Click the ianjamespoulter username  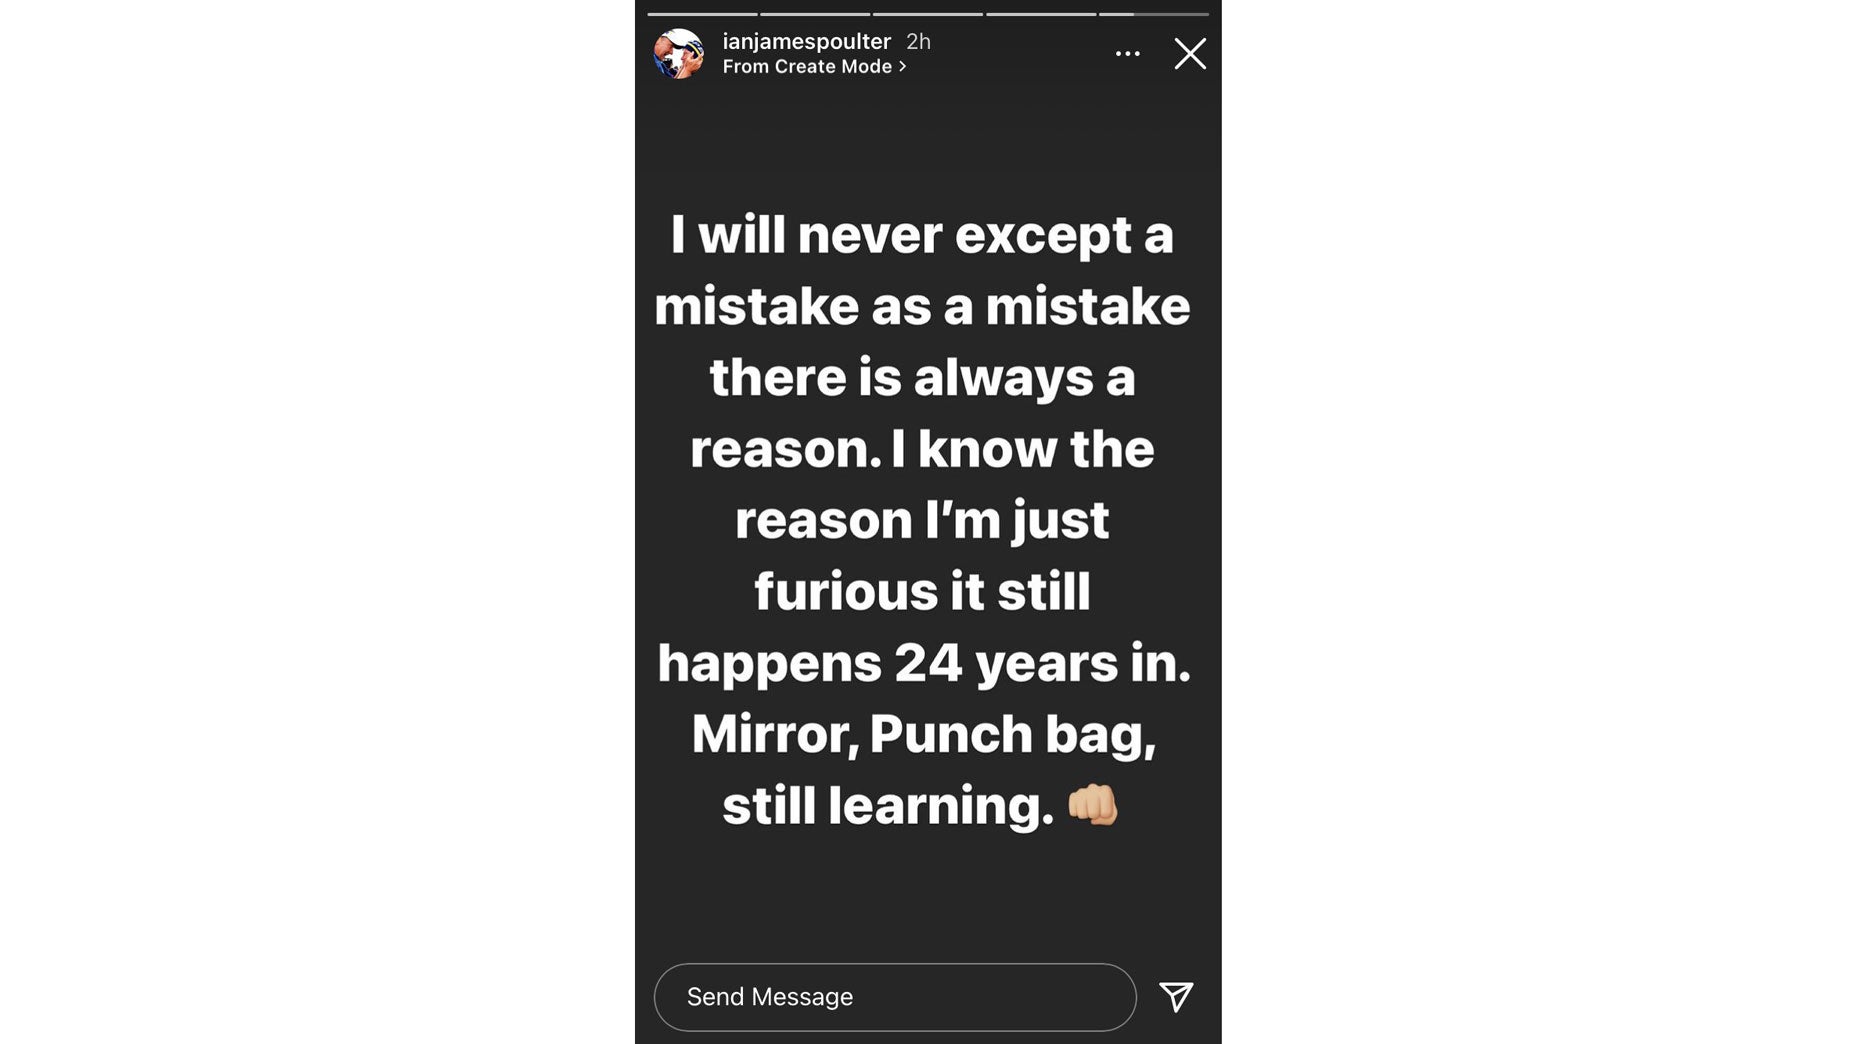click(x=806, y=41)
